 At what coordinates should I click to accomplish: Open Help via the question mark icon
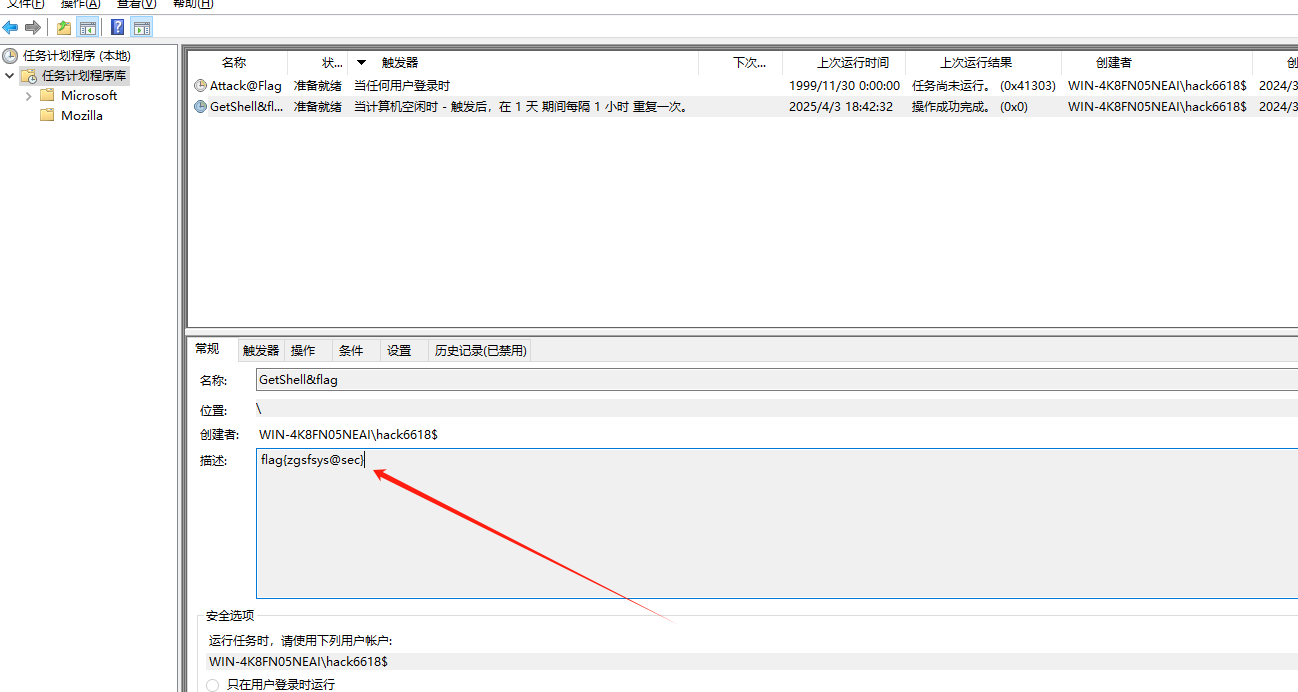tap(118, 27)
